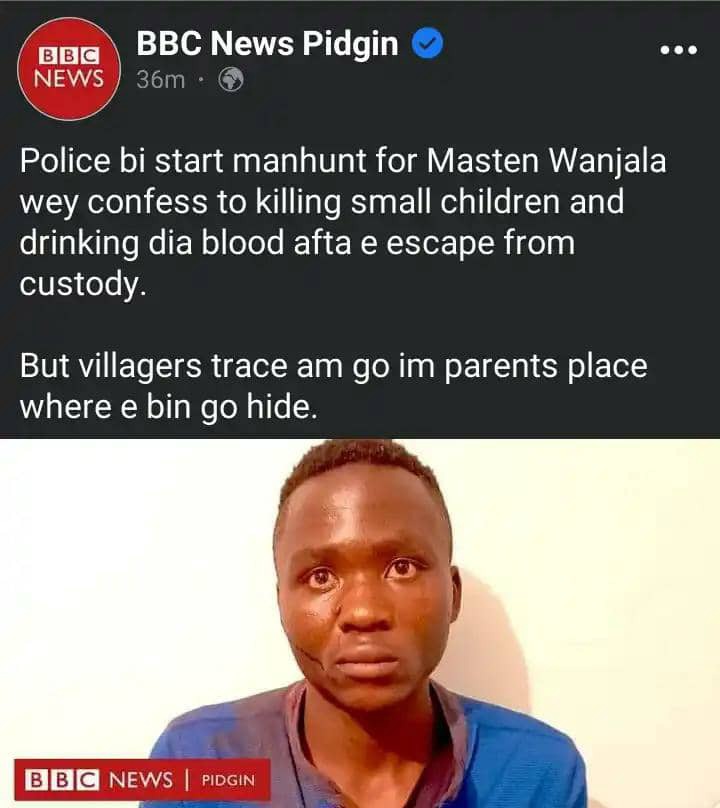Click the paragraph starting 'But villagers trace'

pos(333,386)
